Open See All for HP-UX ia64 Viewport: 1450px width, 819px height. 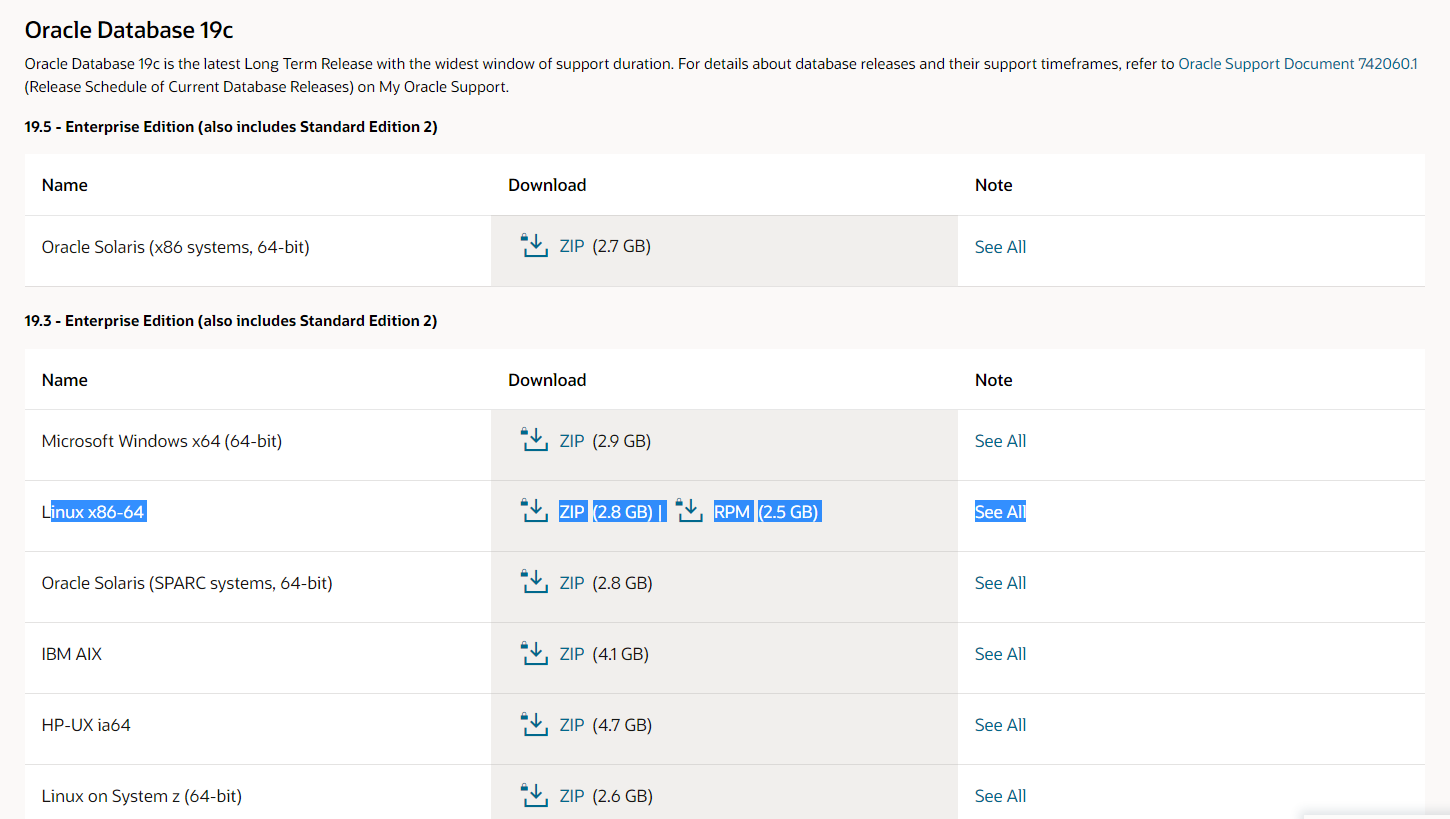(1000, 724)
